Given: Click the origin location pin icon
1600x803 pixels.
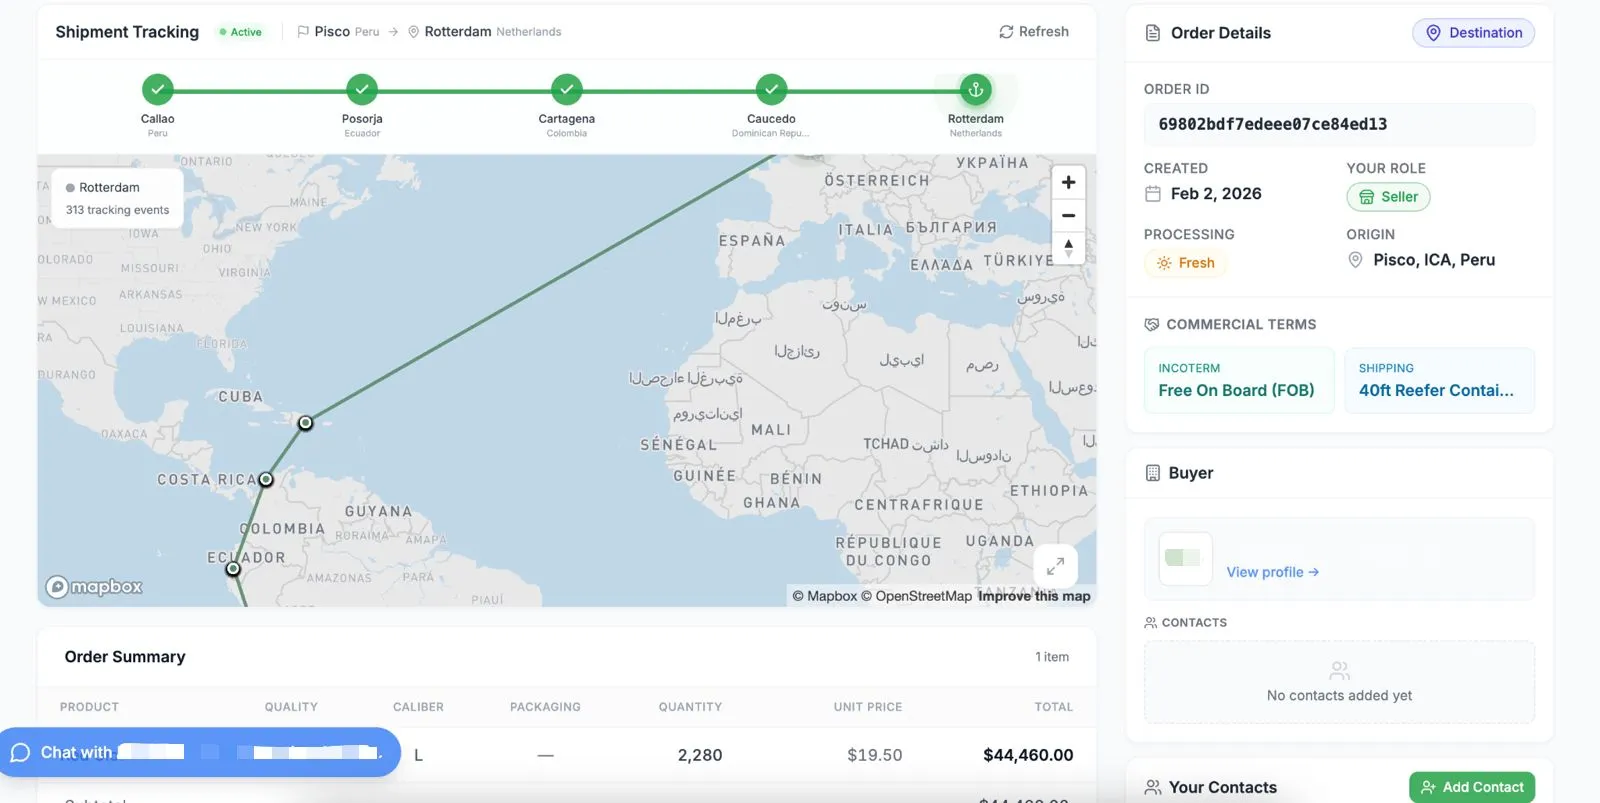Looking at the screenshot, I should [1356, 260].
